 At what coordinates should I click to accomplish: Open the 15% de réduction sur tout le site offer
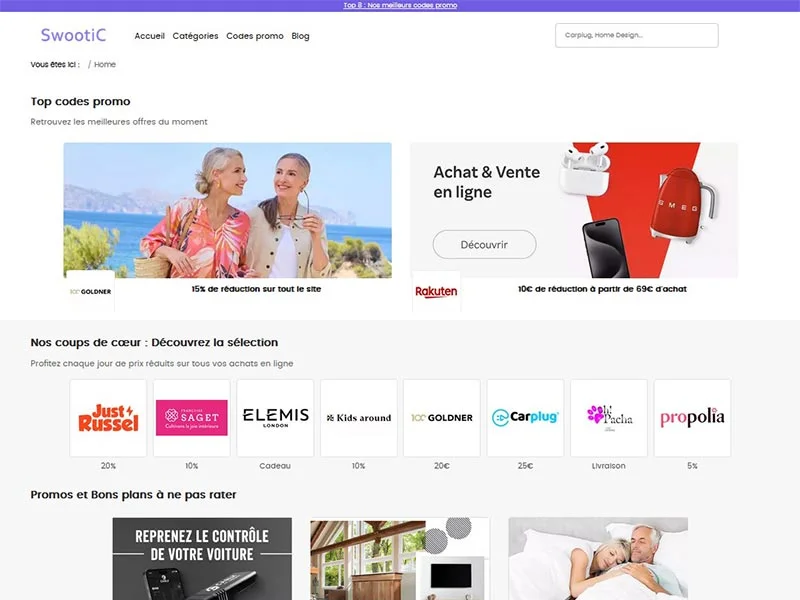click(x=256, y=289)
